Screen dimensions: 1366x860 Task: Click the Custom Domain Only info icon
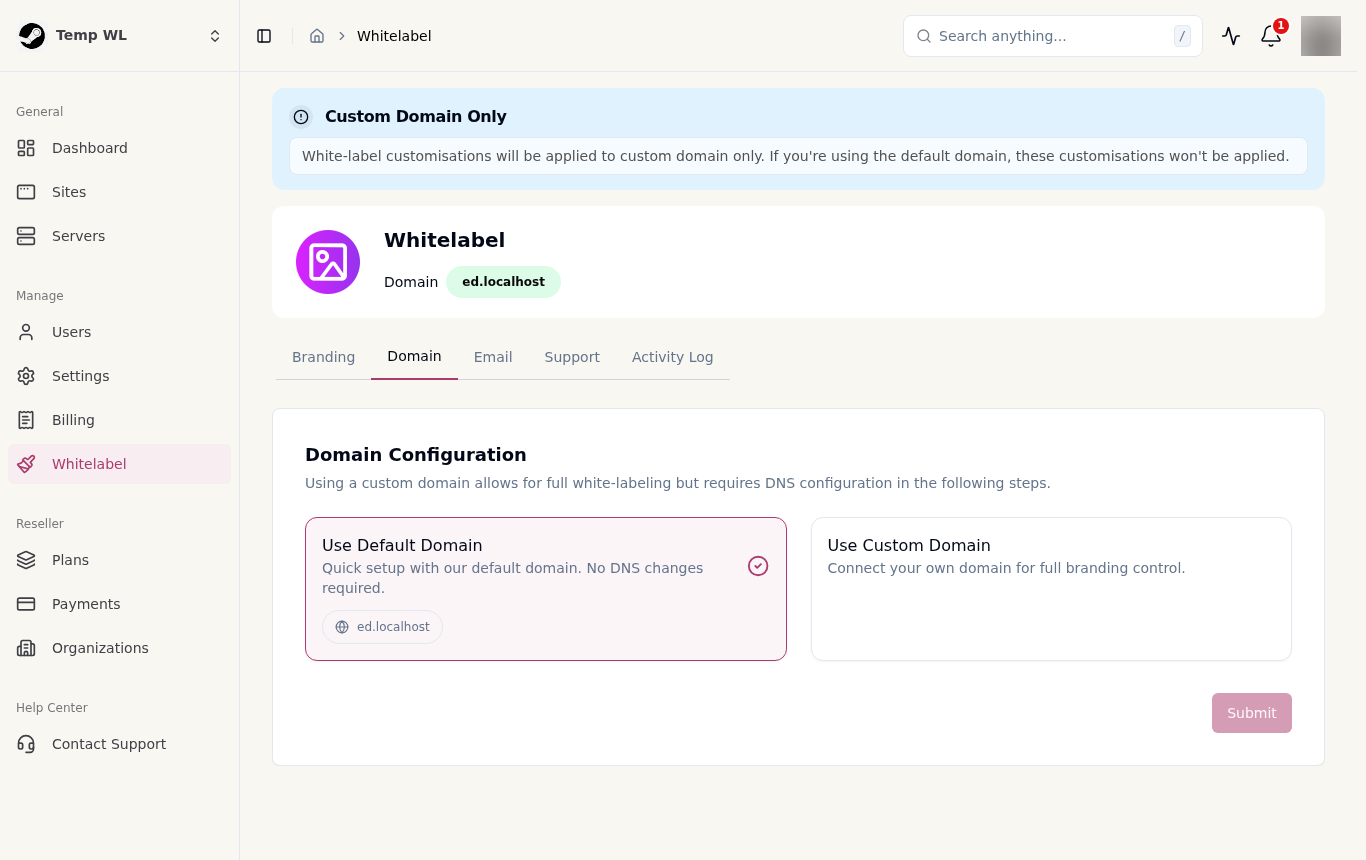(301, 117)
